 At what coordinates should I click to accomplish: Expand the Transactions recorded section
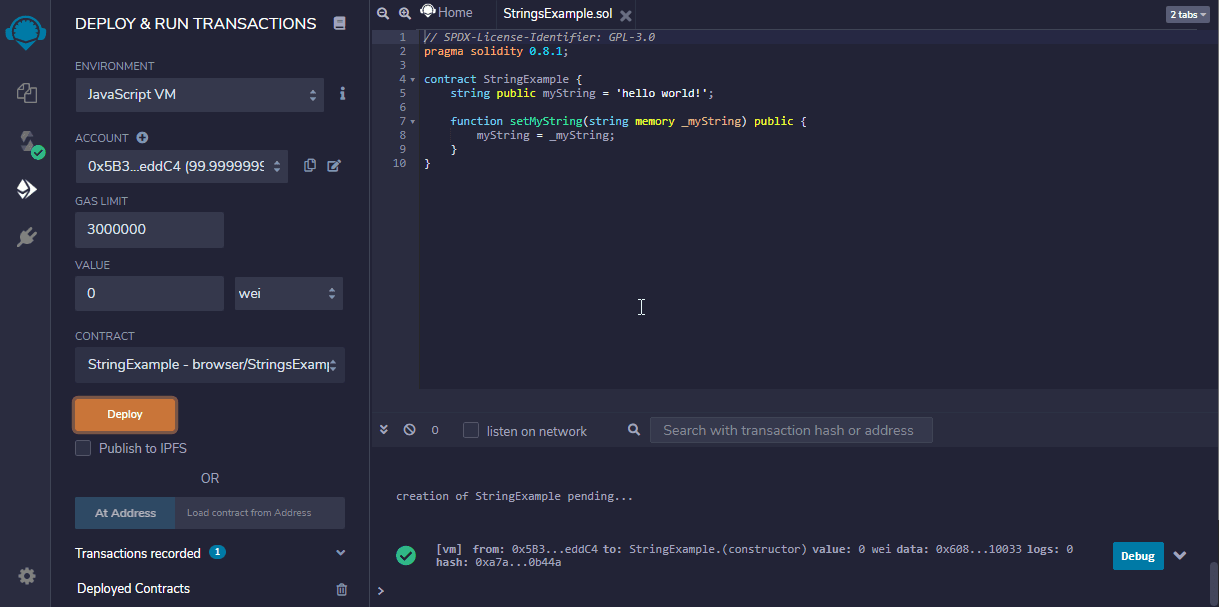point(340,553)
